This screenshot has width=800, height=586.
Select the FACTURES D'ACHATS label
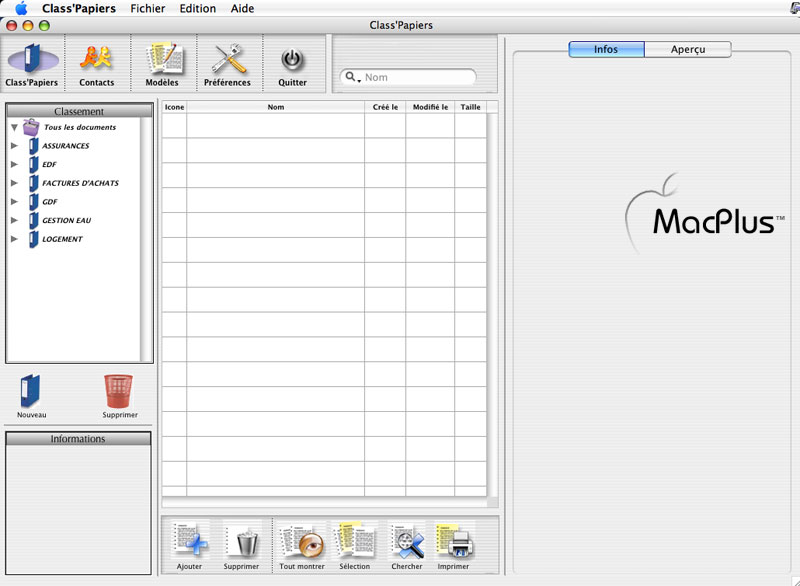(81, 183)
